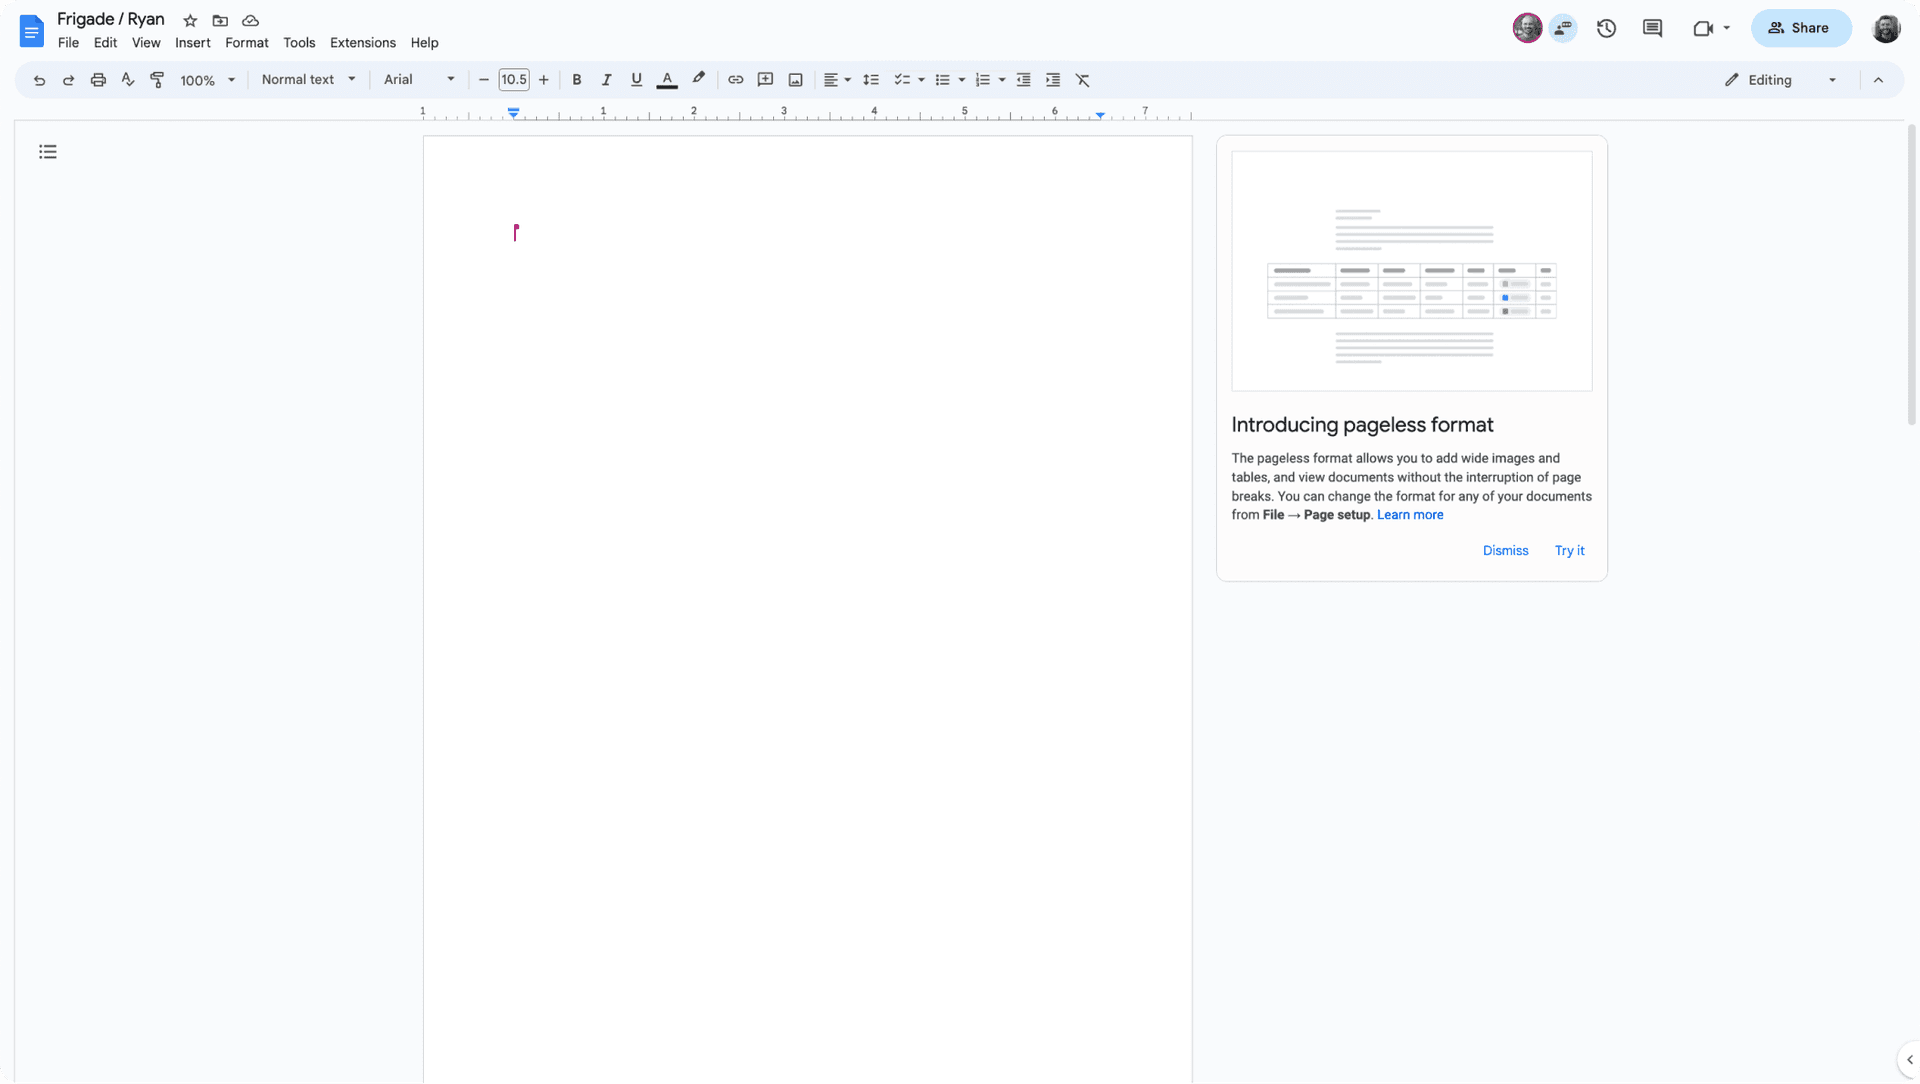
Task: Rename the Frigade / Ryan title
Action: pyautogui.click(x=111, y=20)
